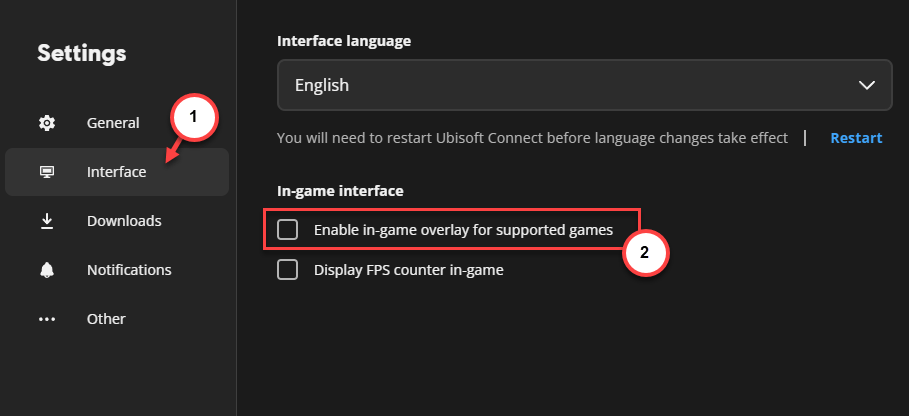Click the Interface monitor icon in sidebar
The image size is (909, 416).
[47, 172]
